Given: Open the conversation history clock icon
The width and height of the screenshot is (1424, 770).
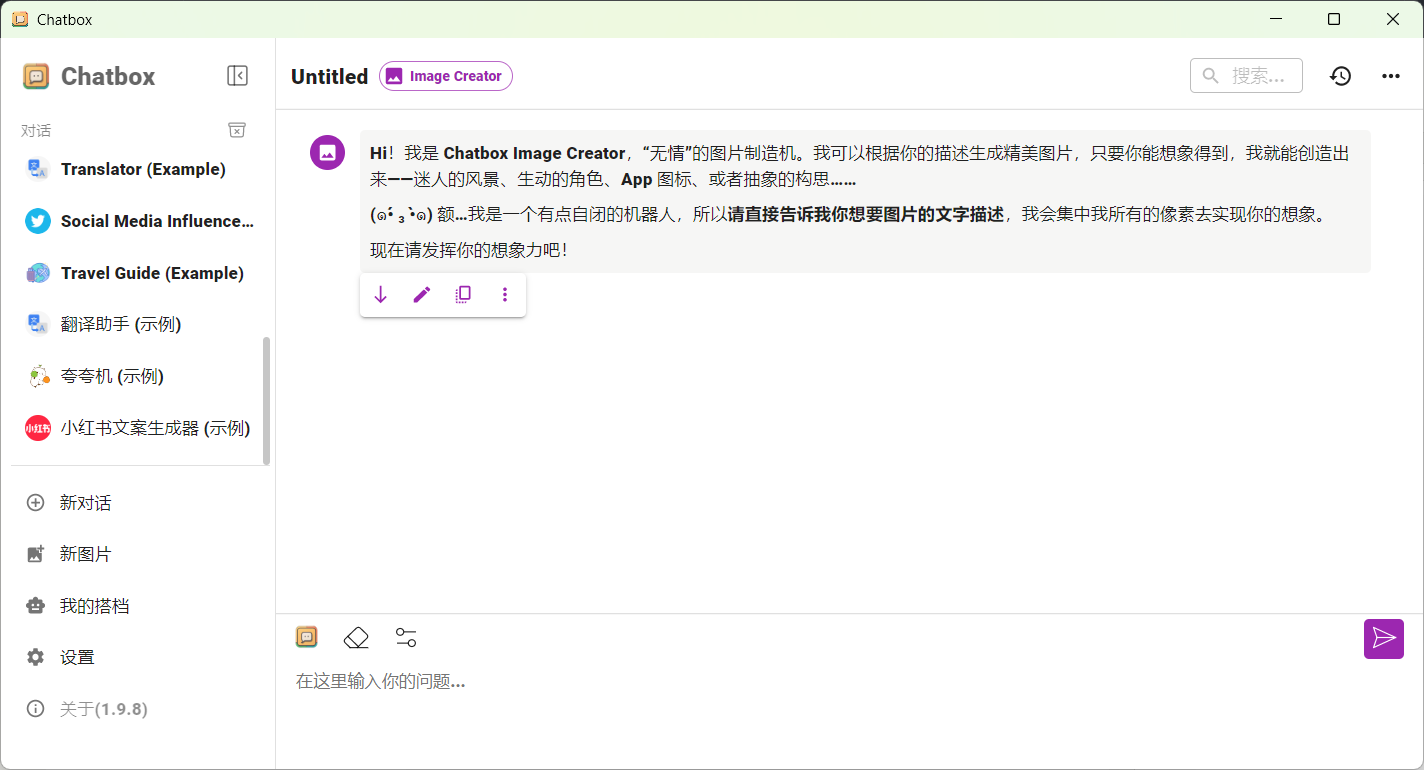Looking at the screenshot, I should pos(1340,76).
